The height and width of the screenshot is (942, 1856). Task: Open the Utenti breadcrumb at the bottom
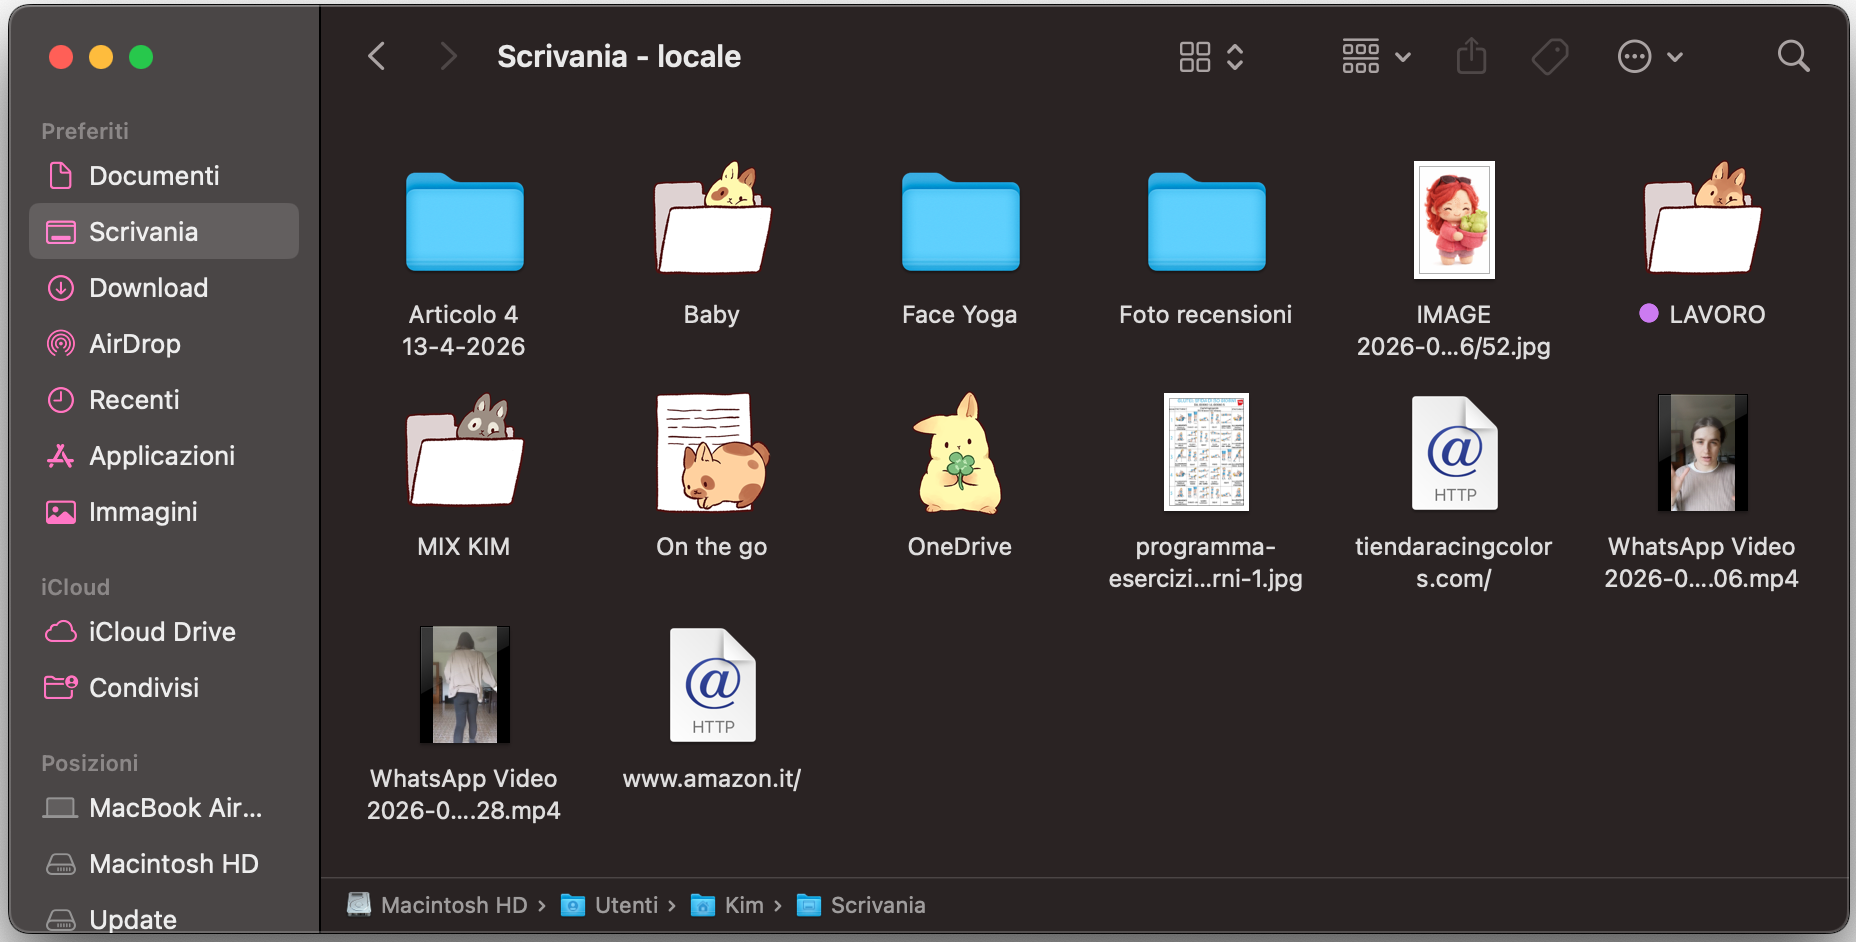(625, 905)
